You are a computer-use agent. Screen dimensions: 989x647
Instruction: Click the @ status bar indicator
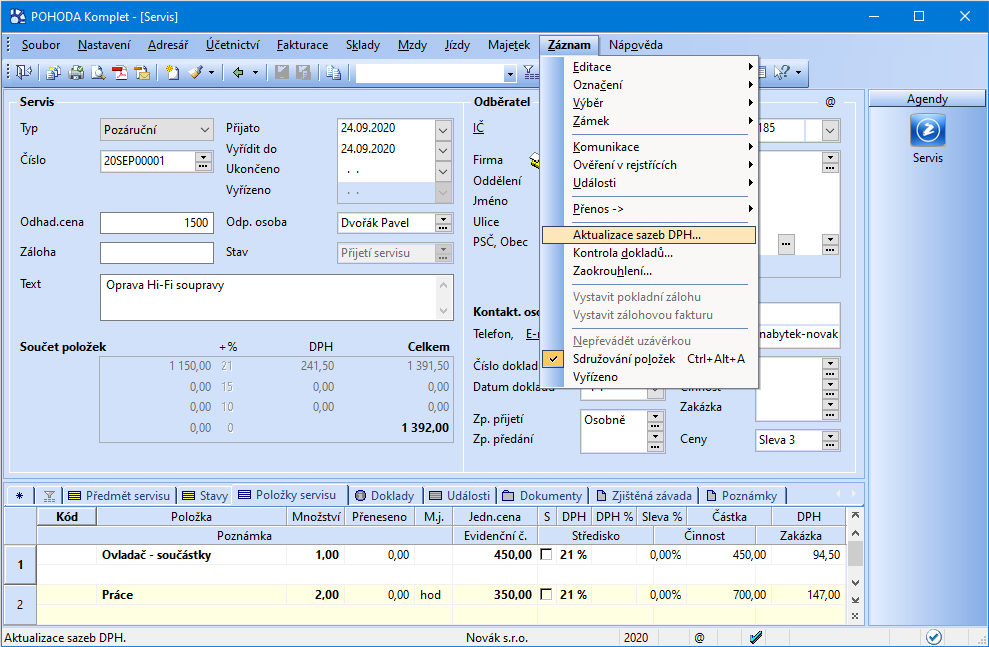pos(699,638)
